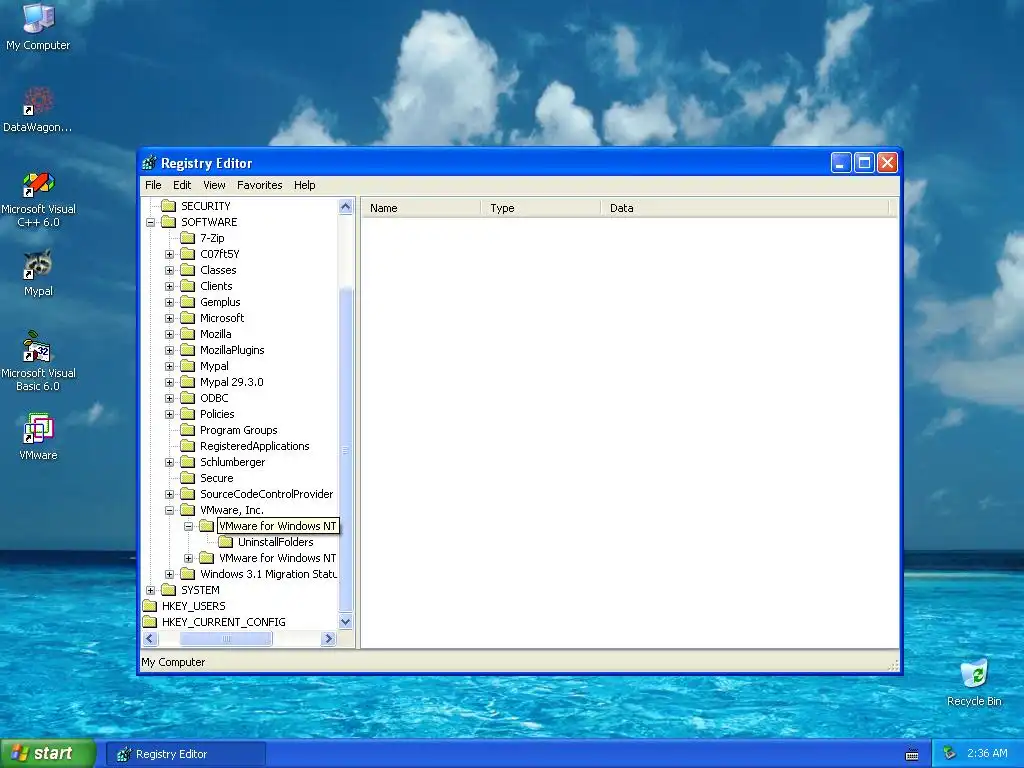Click Registry Editor taskbar button

coord(186,754)
